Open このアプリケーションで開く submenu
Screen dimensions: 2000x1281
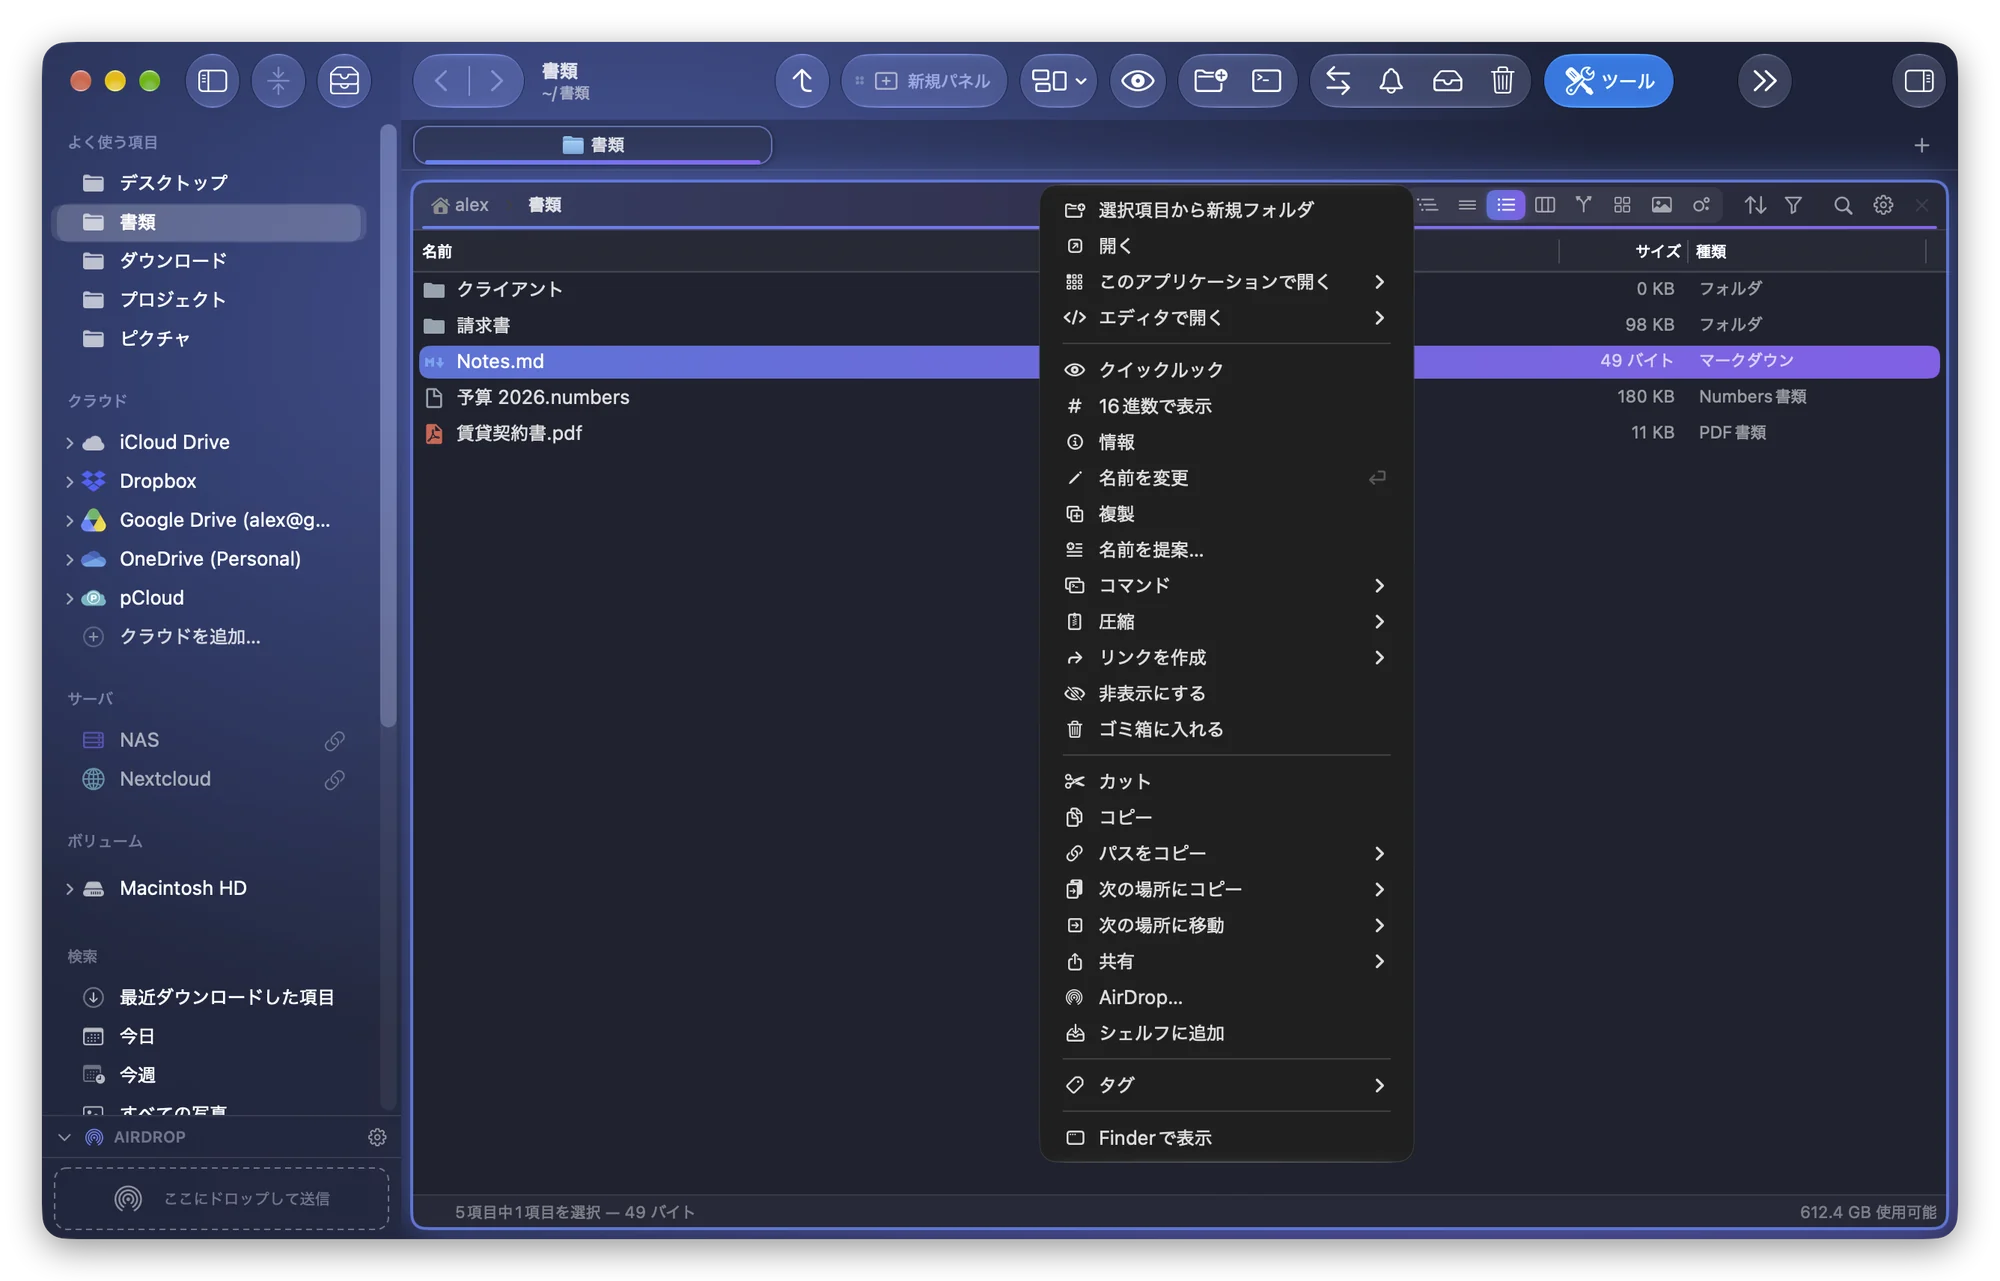pos(1226,282)
